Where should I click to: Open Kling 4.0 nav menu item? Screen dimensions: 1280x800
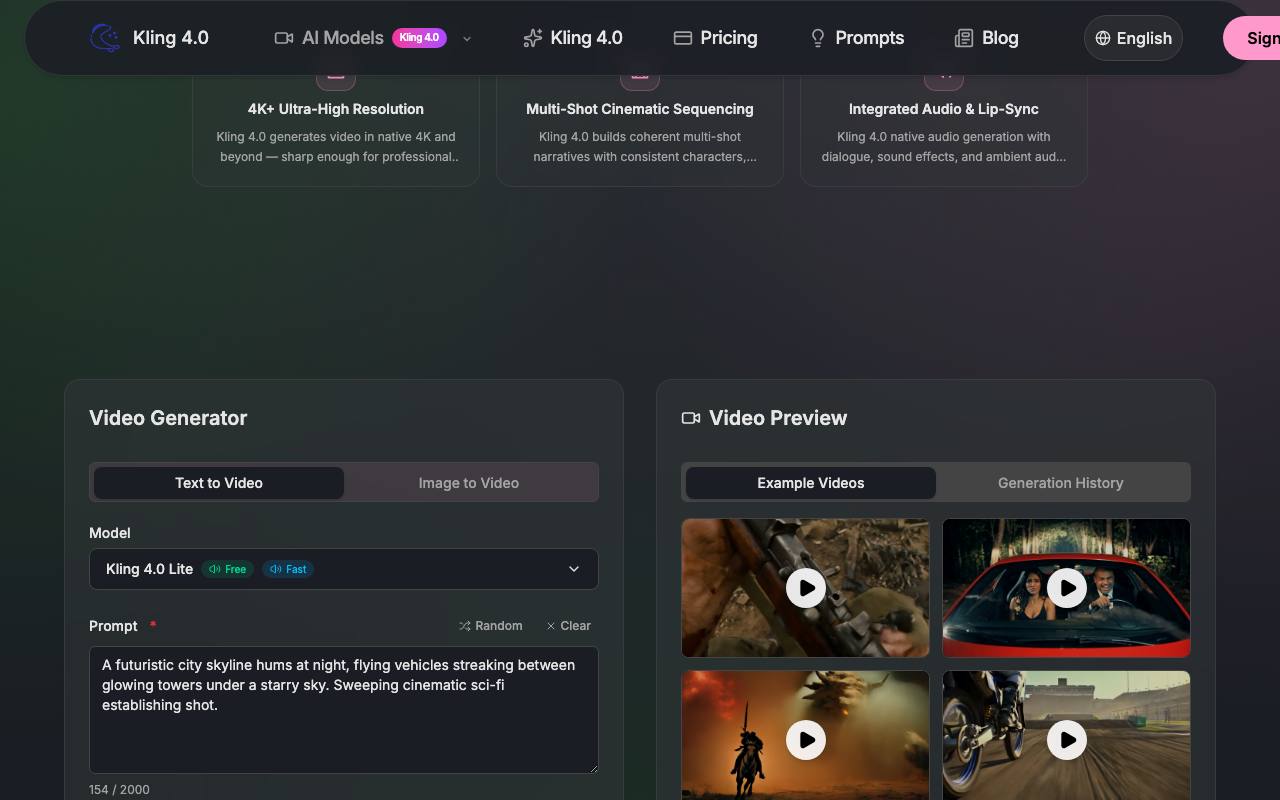(573, 38)
